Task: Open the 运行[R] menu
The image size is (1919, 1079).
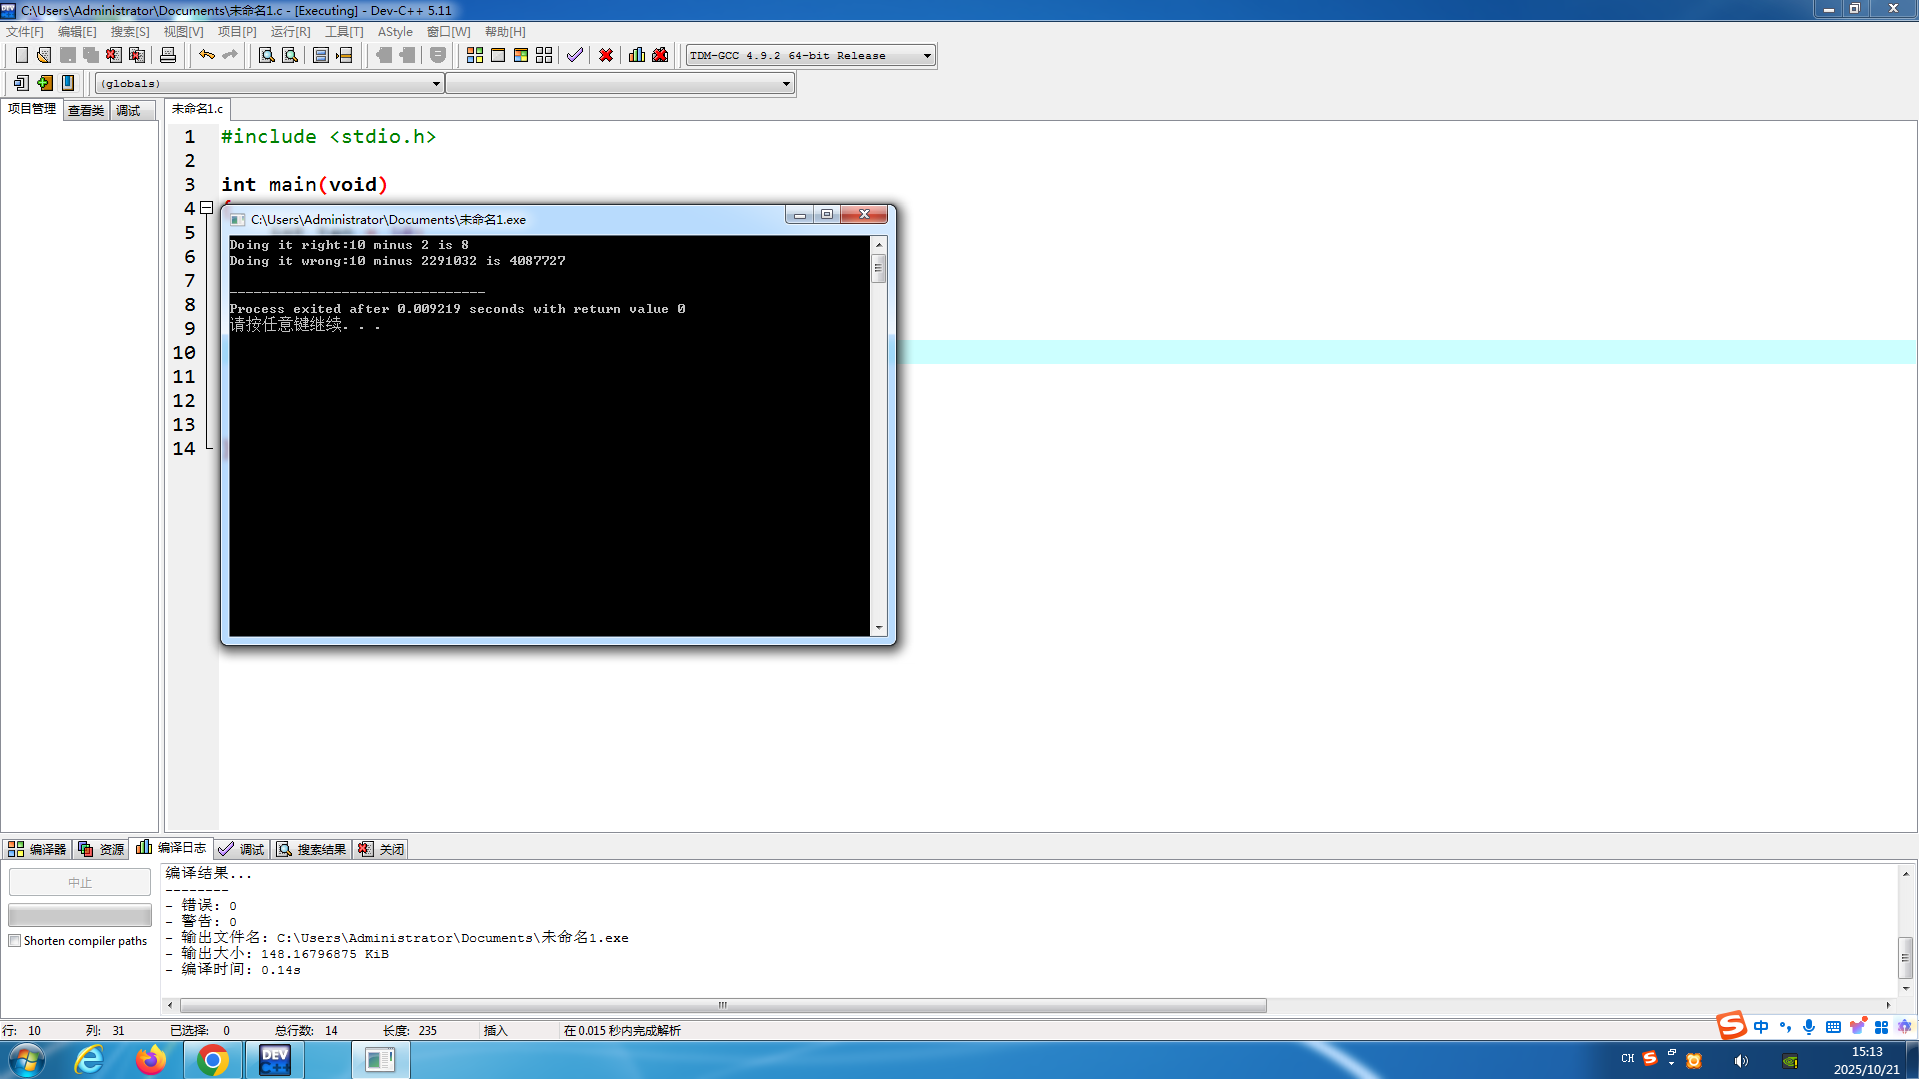Action: tap(290, 32)
